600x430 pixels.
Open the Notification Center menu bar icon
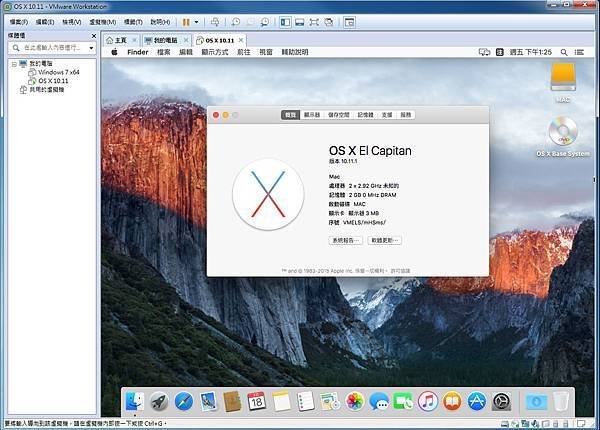tap(579, 52)
